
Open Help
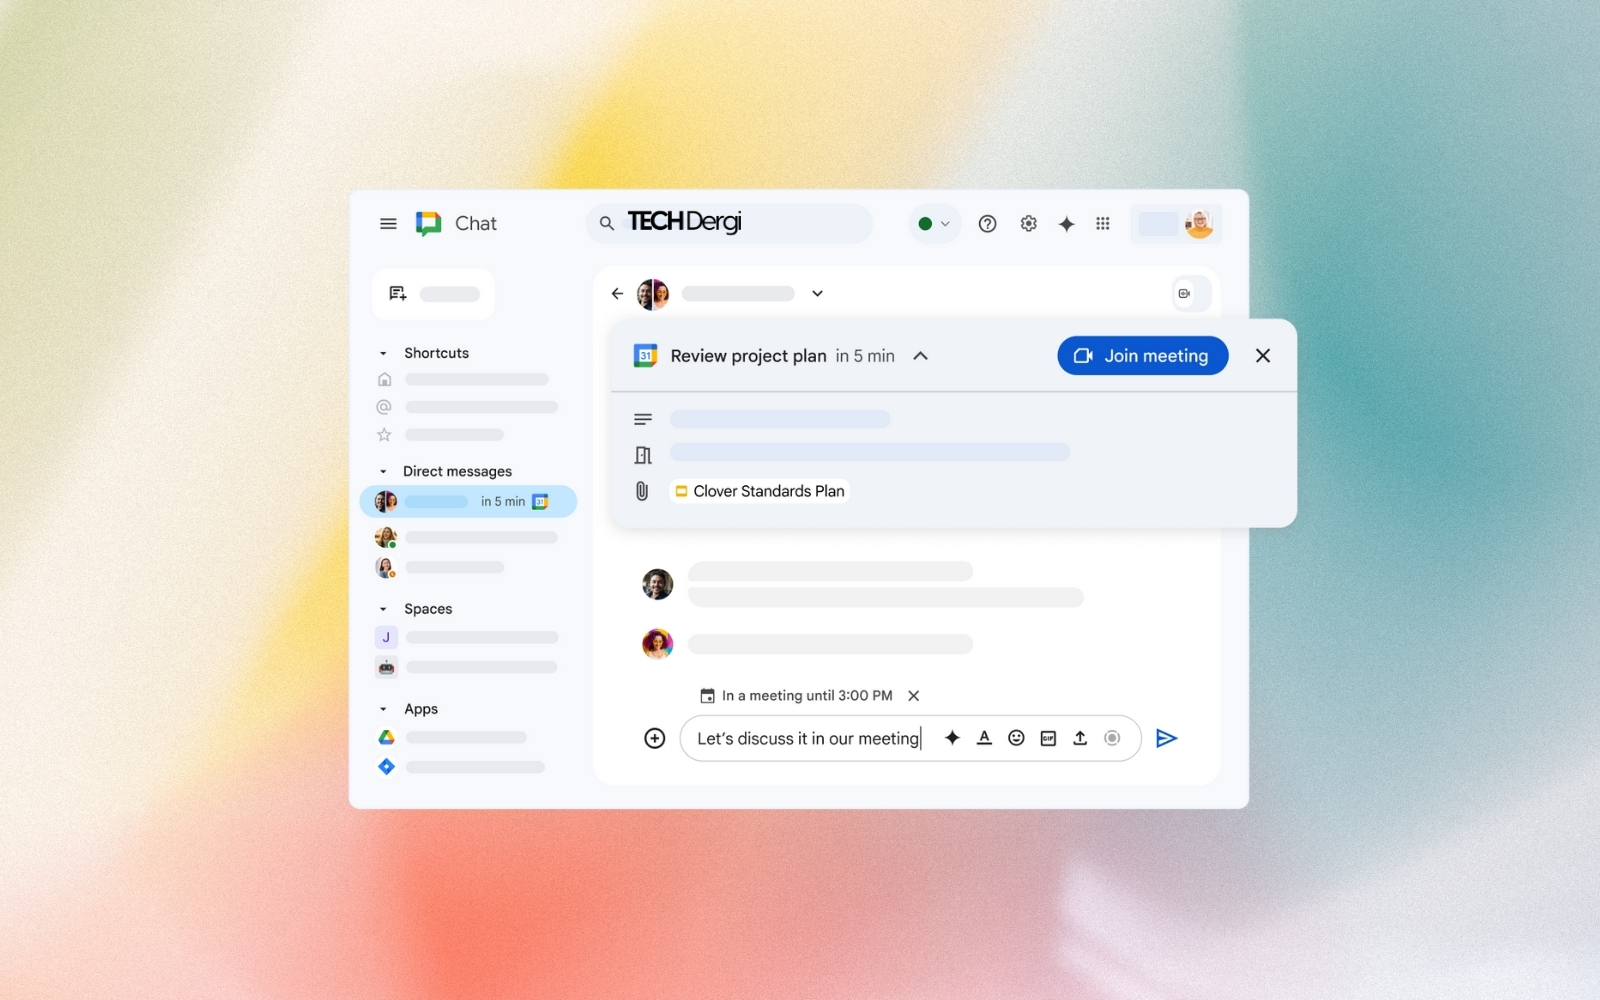[987, 223]
